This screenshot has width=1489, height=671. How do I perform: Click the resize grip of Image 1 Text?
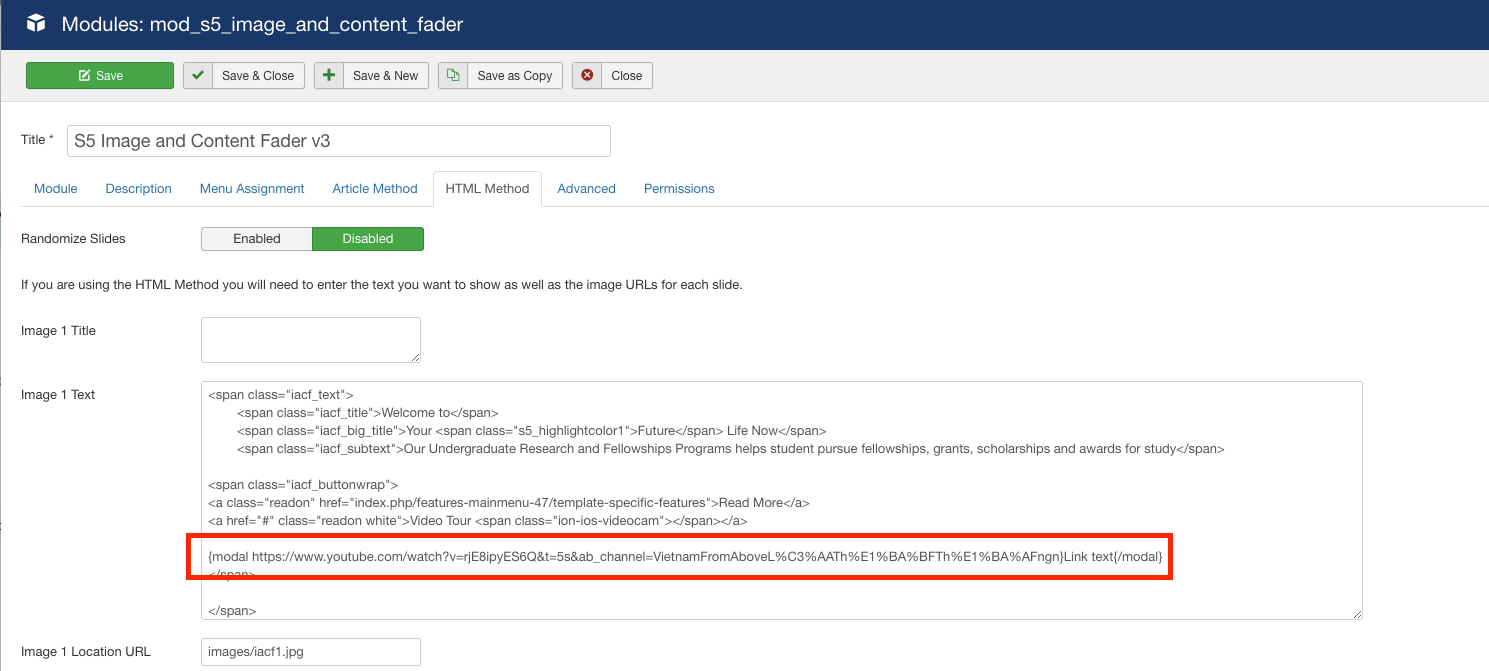pyautogui.click(x=1356, y=613)
